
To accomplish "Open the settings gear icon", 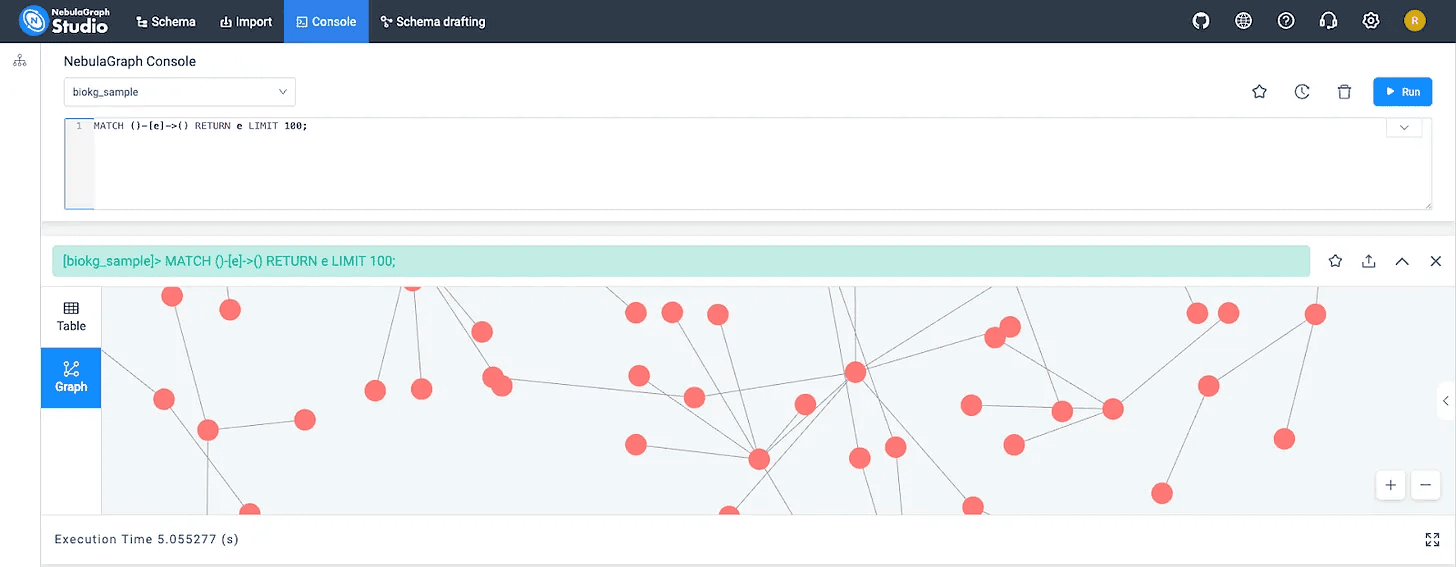I will pyautogui.click(x=1371, y=21).
